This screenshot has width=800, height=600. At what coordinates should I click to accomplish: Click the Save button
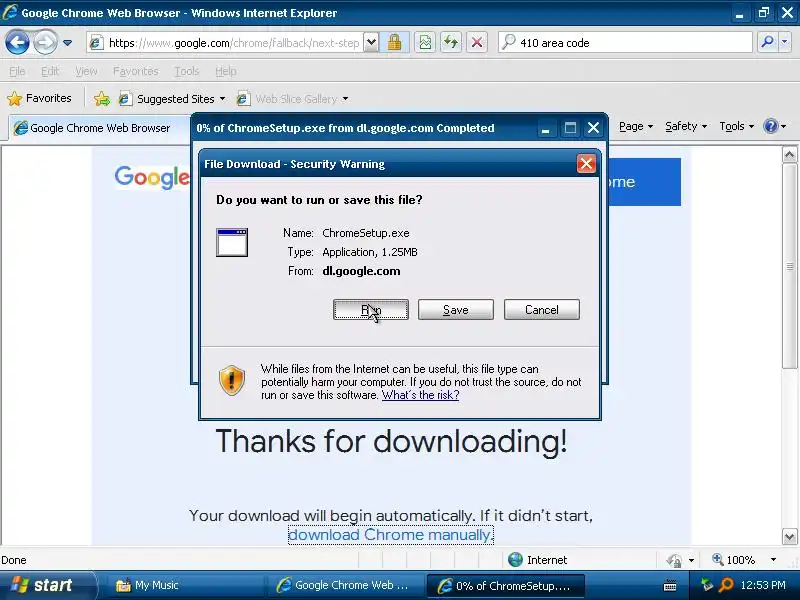[x=456, y=310]
